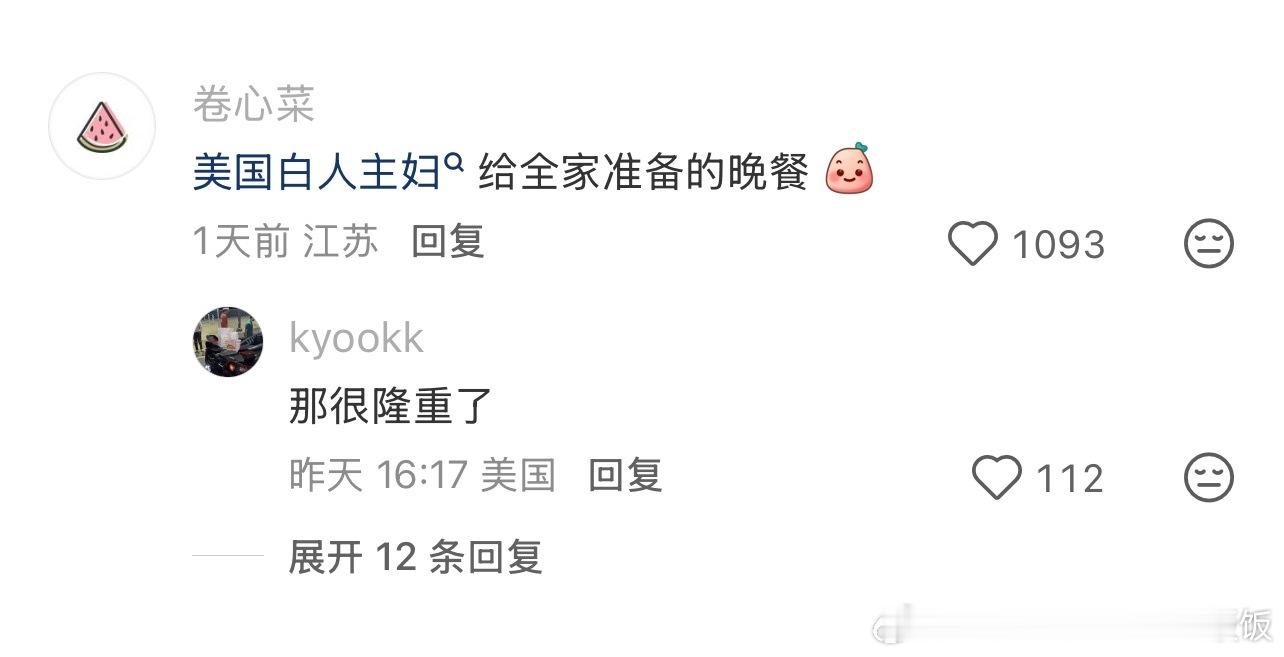
Task: Like the comment with 1093 likes
Action: (972, 244)
